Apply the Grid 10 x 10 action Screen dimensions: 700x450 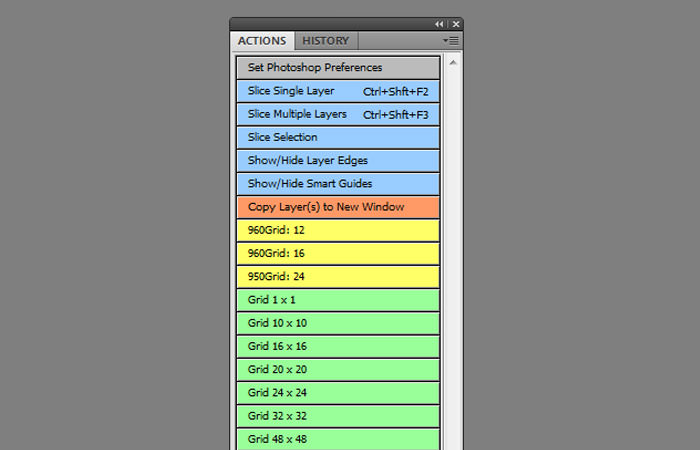pos(338,323)
